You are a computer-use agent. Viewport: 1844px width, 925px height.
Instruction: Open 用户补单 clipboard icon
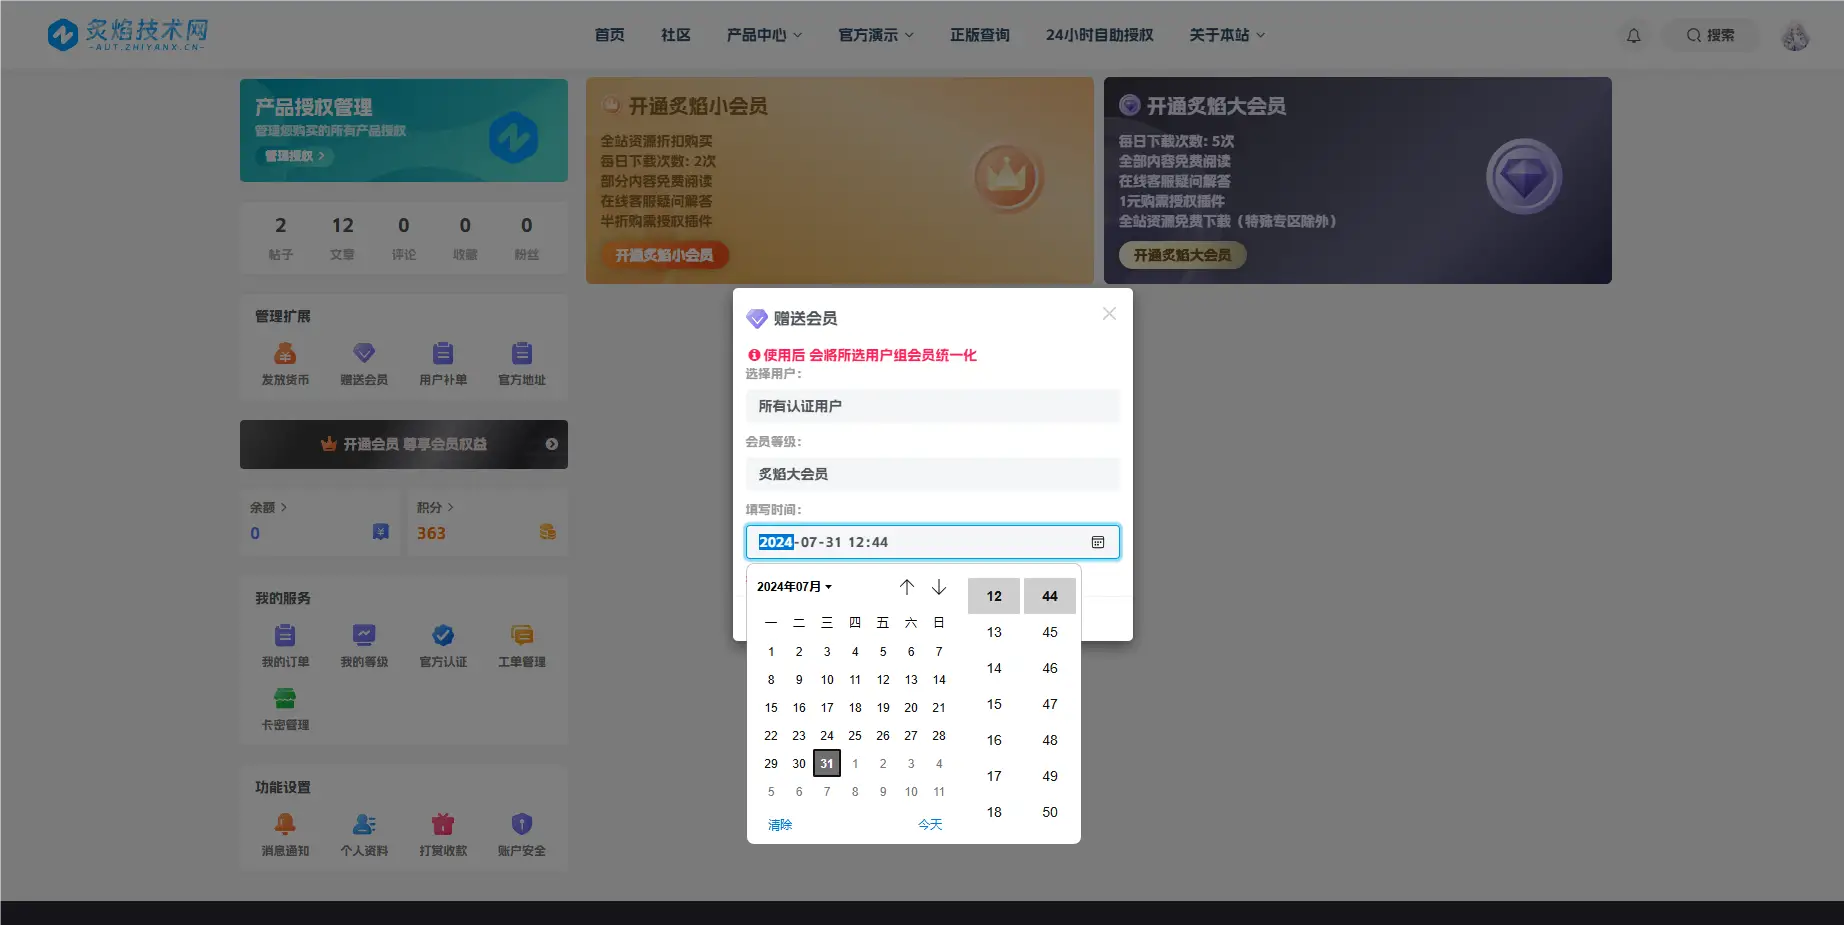[442, 354]
